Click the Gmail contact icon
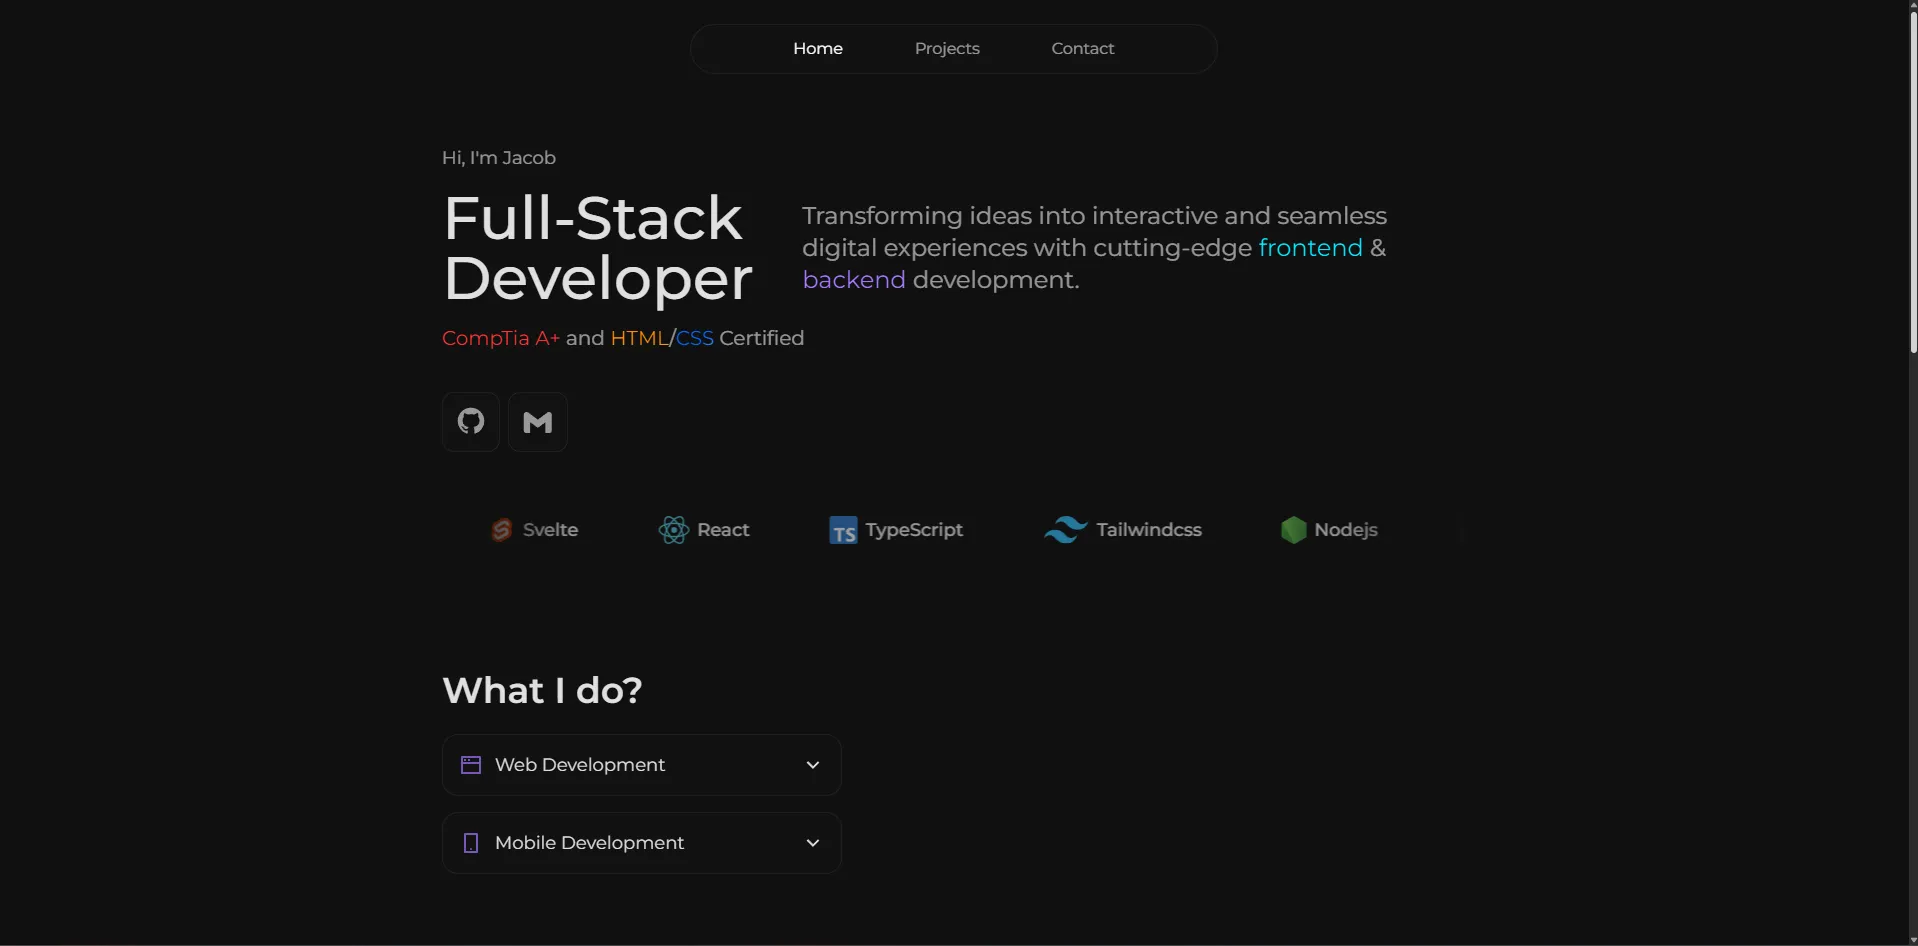 (538, 421)
